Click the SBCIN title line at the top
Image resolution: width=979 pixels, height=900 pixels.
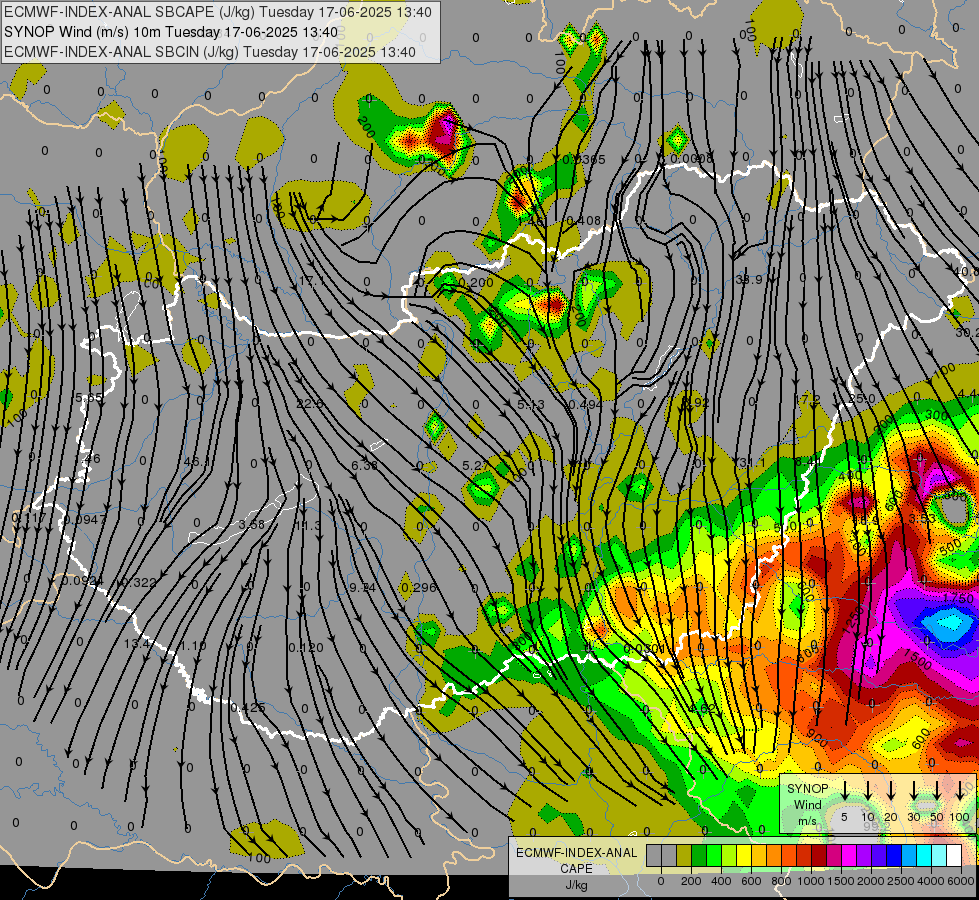coord(210,52)
